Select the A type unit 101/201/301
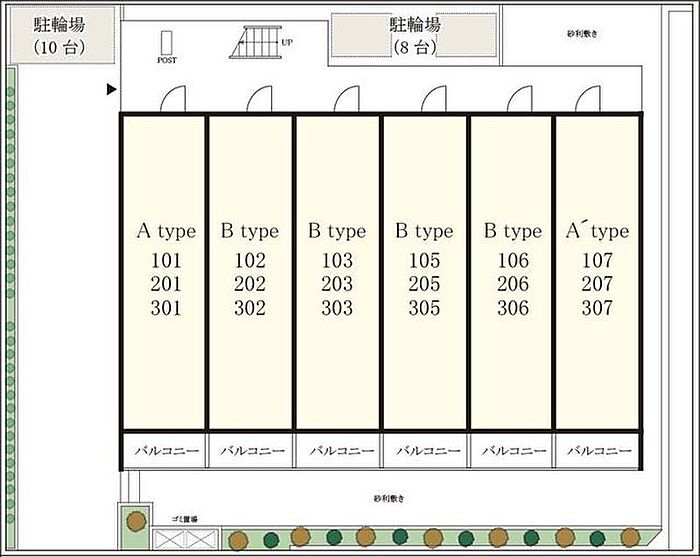700x557 pixels. [164, 270]
